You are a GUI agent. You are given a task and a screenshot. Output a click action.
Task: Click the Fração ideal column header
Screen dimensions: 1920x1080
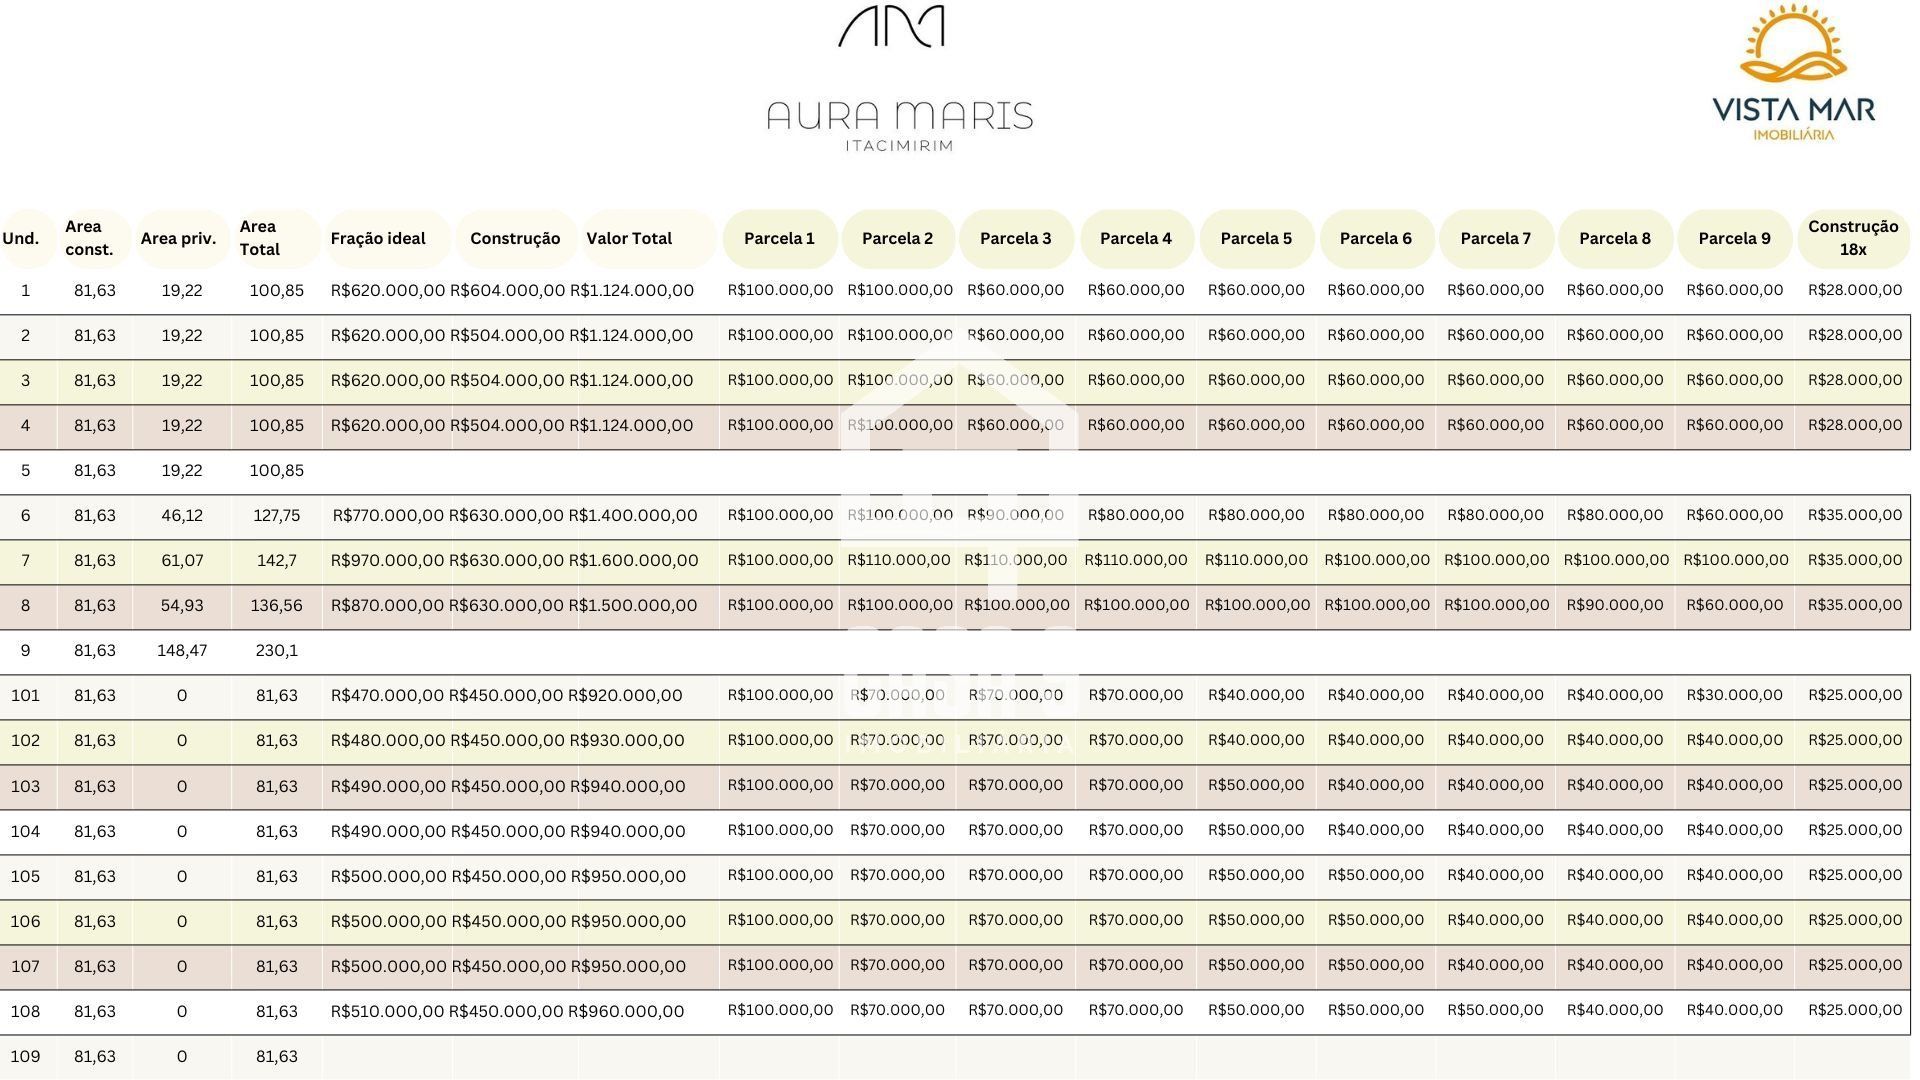378,238
